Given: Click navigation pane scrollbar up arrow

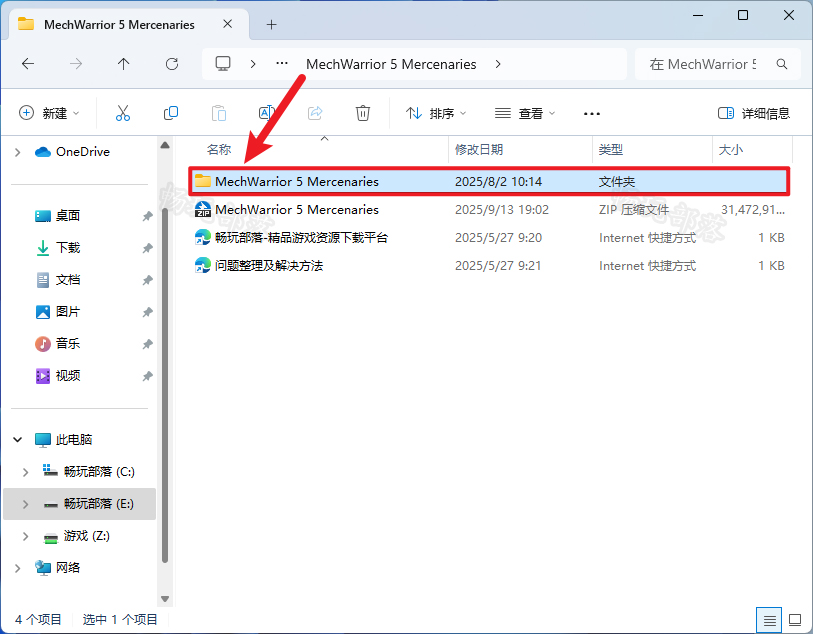Looking at the screenshot, I should coord(165,145).
